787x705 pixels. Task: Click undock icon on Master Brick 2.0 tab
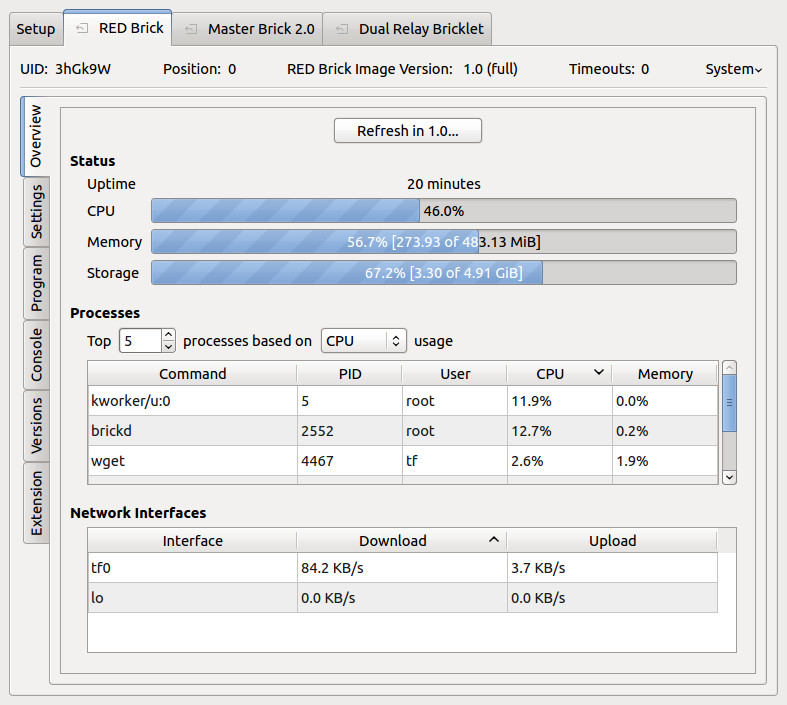(x=191, y=29)
